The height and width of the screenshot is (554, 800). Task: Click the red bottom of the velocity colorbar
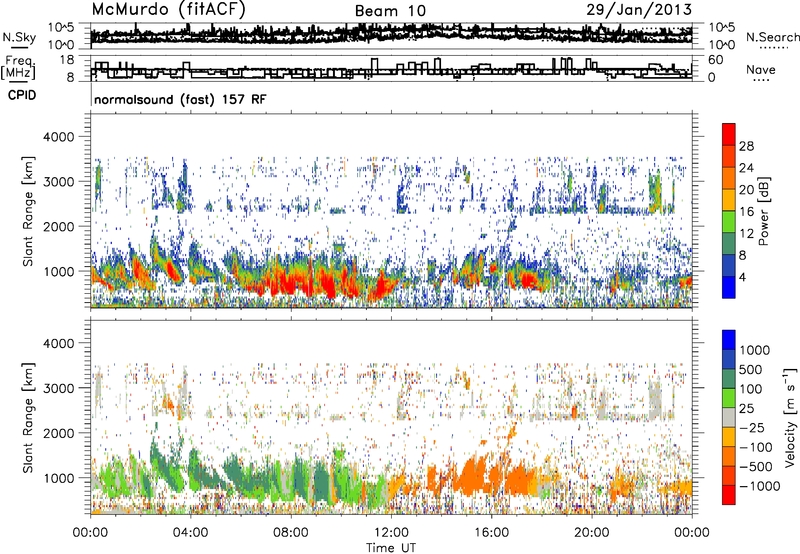pos(729,495)
